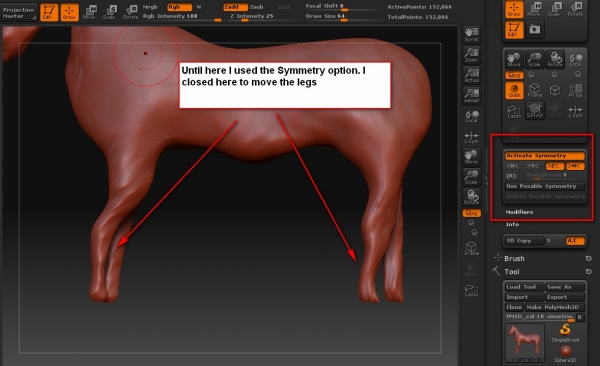This screenshot has width=600, height=366.
Task: Click the S.Pivot icon
Action: click(535, 111)
